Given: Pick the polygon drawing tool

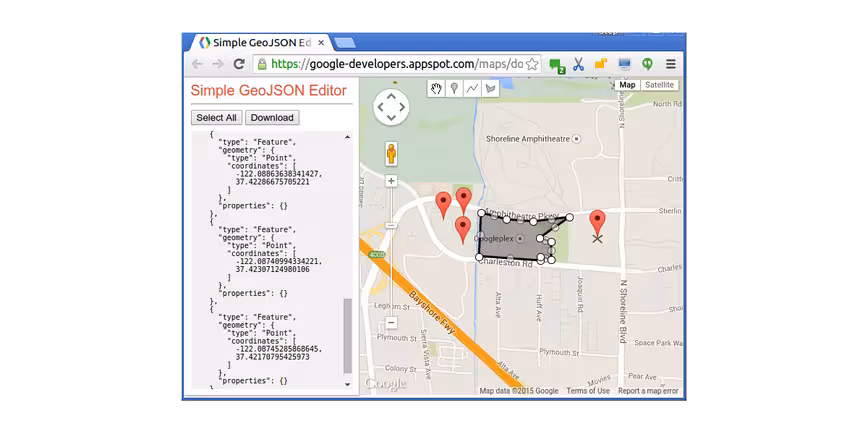Looking at the screenshot, I should tap(490, 89).
